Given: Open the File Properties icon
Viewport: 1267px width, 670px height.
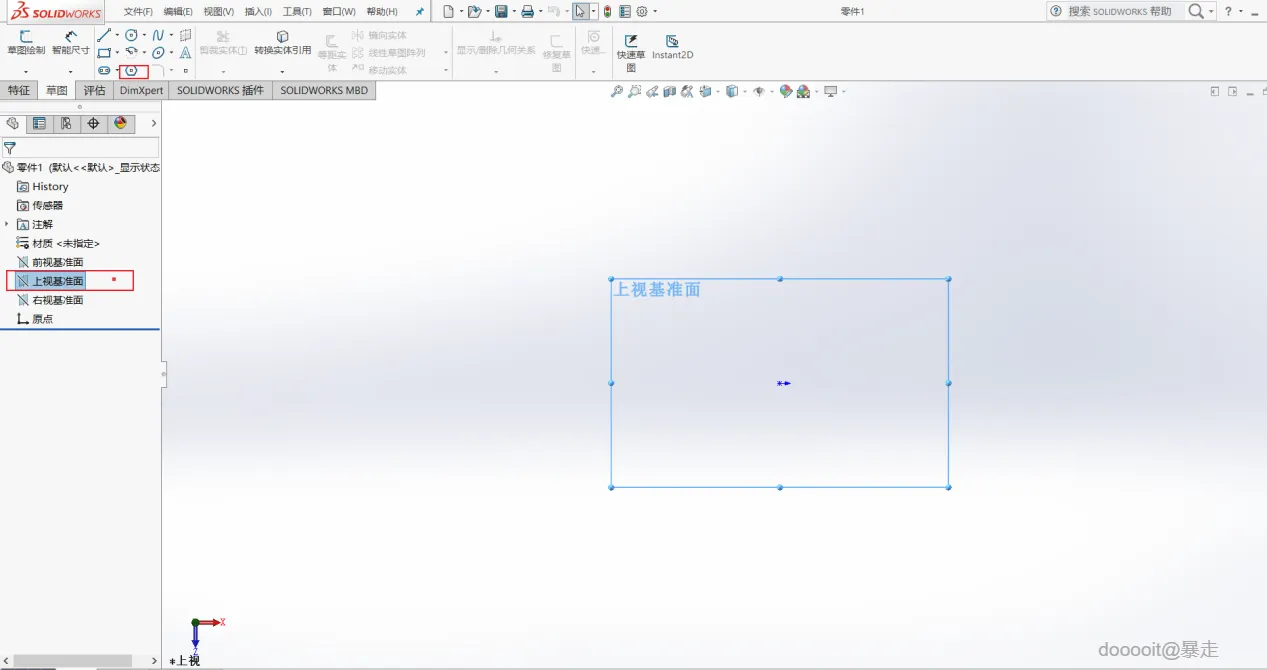Looking at the screenshot, I should click(x=625, y=11).
